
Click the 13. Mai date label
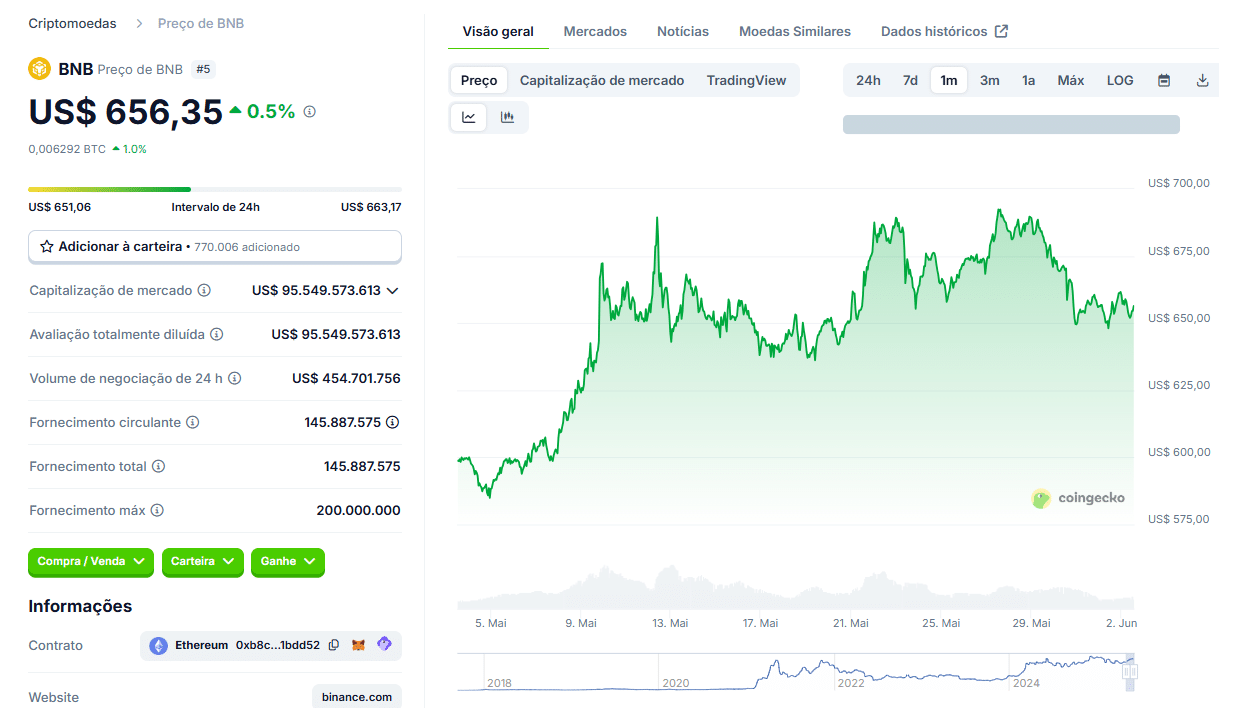[670, 623]
